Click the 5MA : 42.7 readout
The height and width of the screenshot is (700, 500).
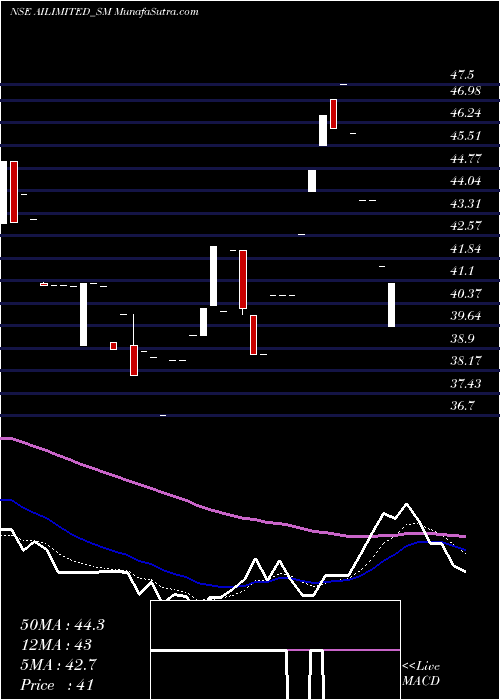59,665
